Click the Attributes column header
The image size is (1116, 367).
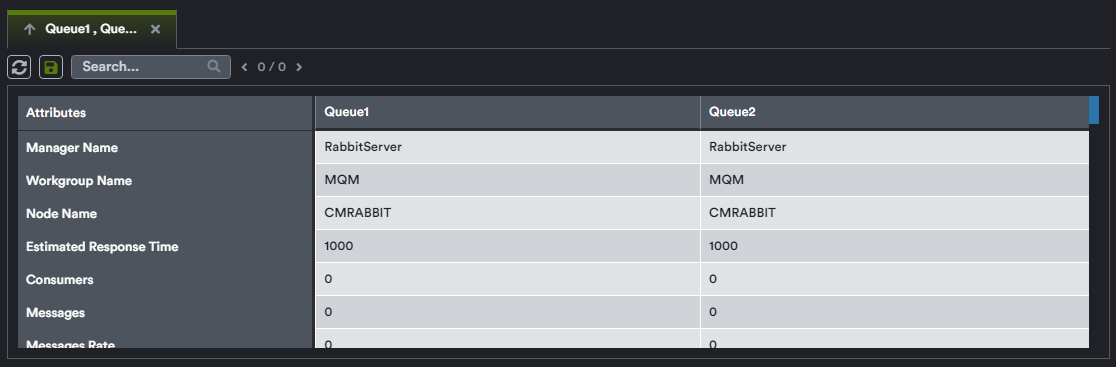click(x=166, y=113)
